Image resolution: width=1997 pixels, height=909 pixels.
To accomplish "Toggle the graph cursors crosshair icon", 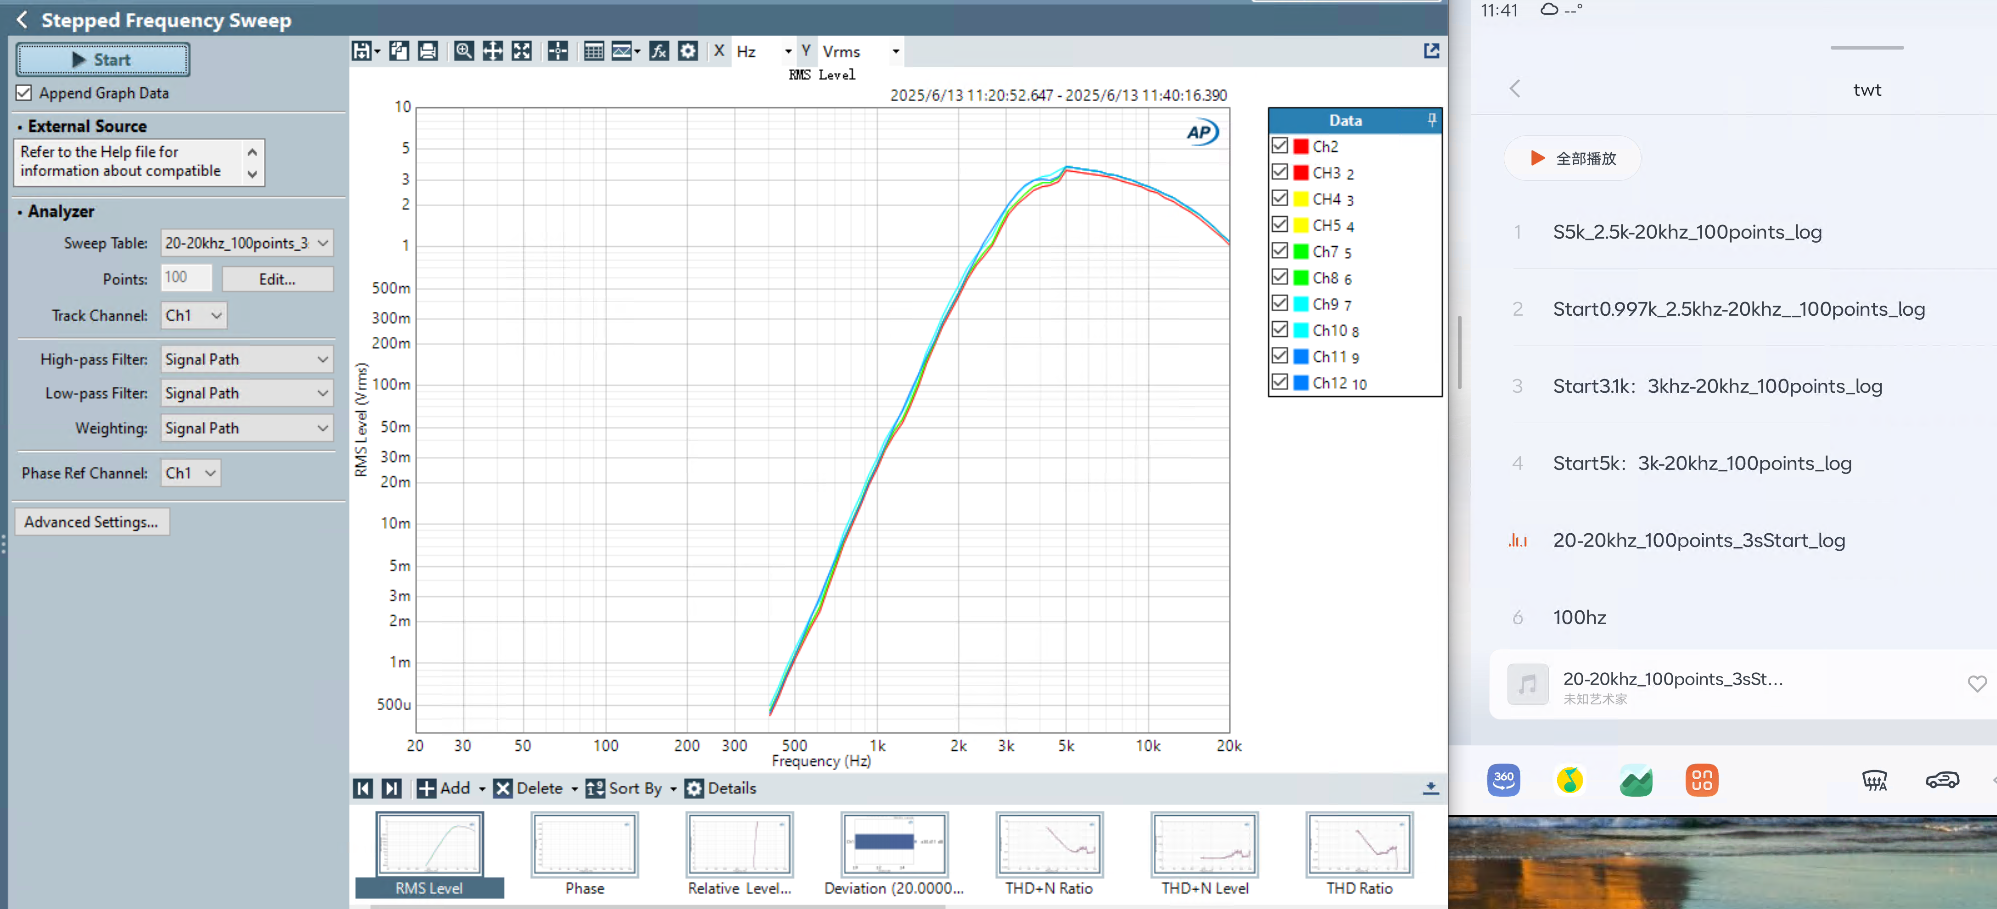I will (558, 51).
